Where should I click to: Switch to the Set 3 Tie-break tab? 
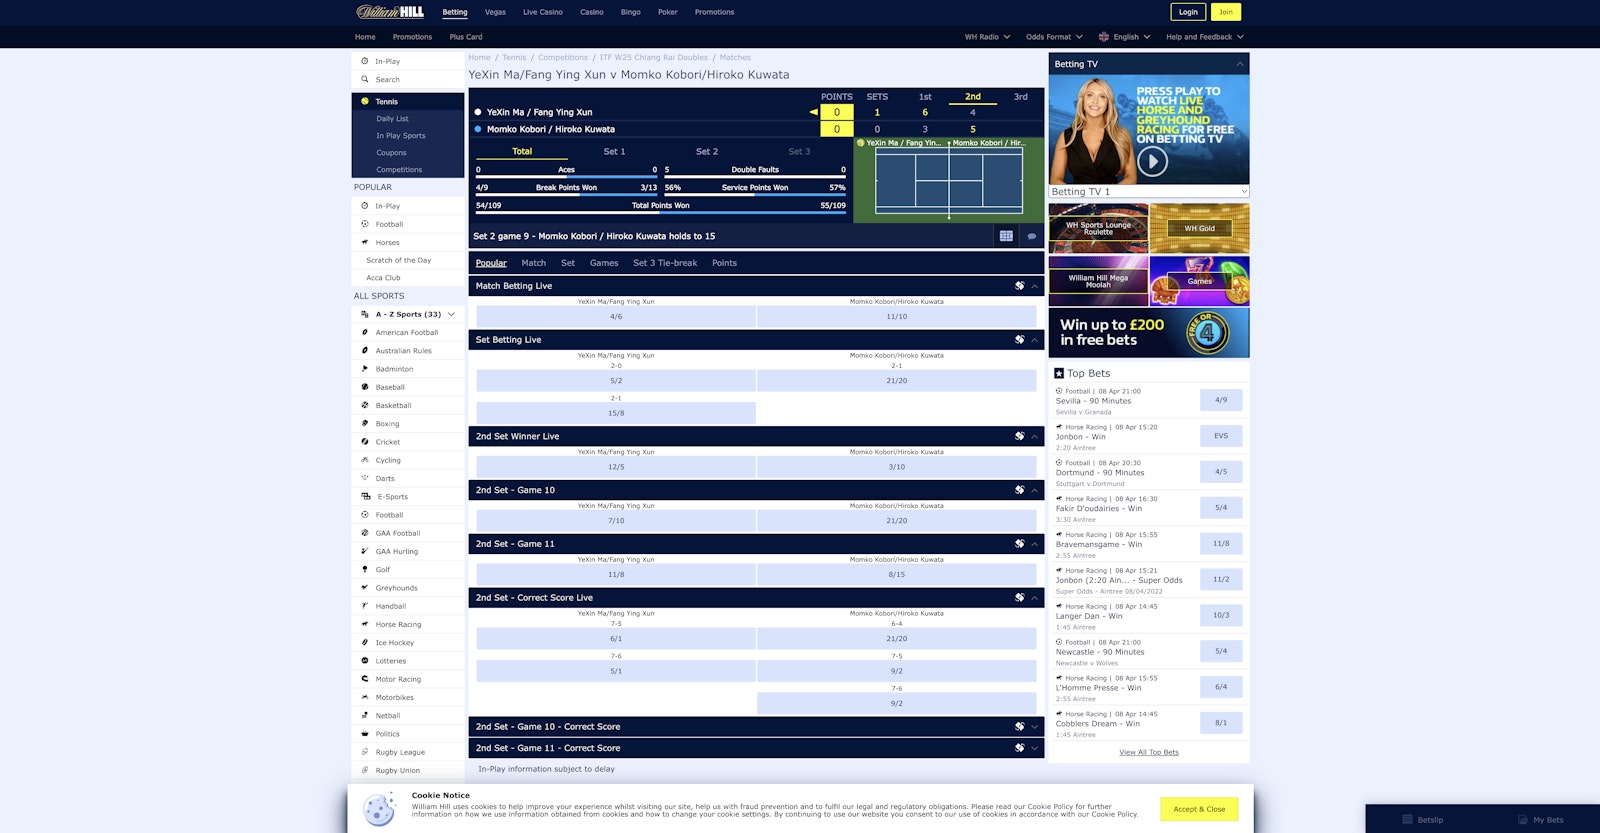pos(665,263)
